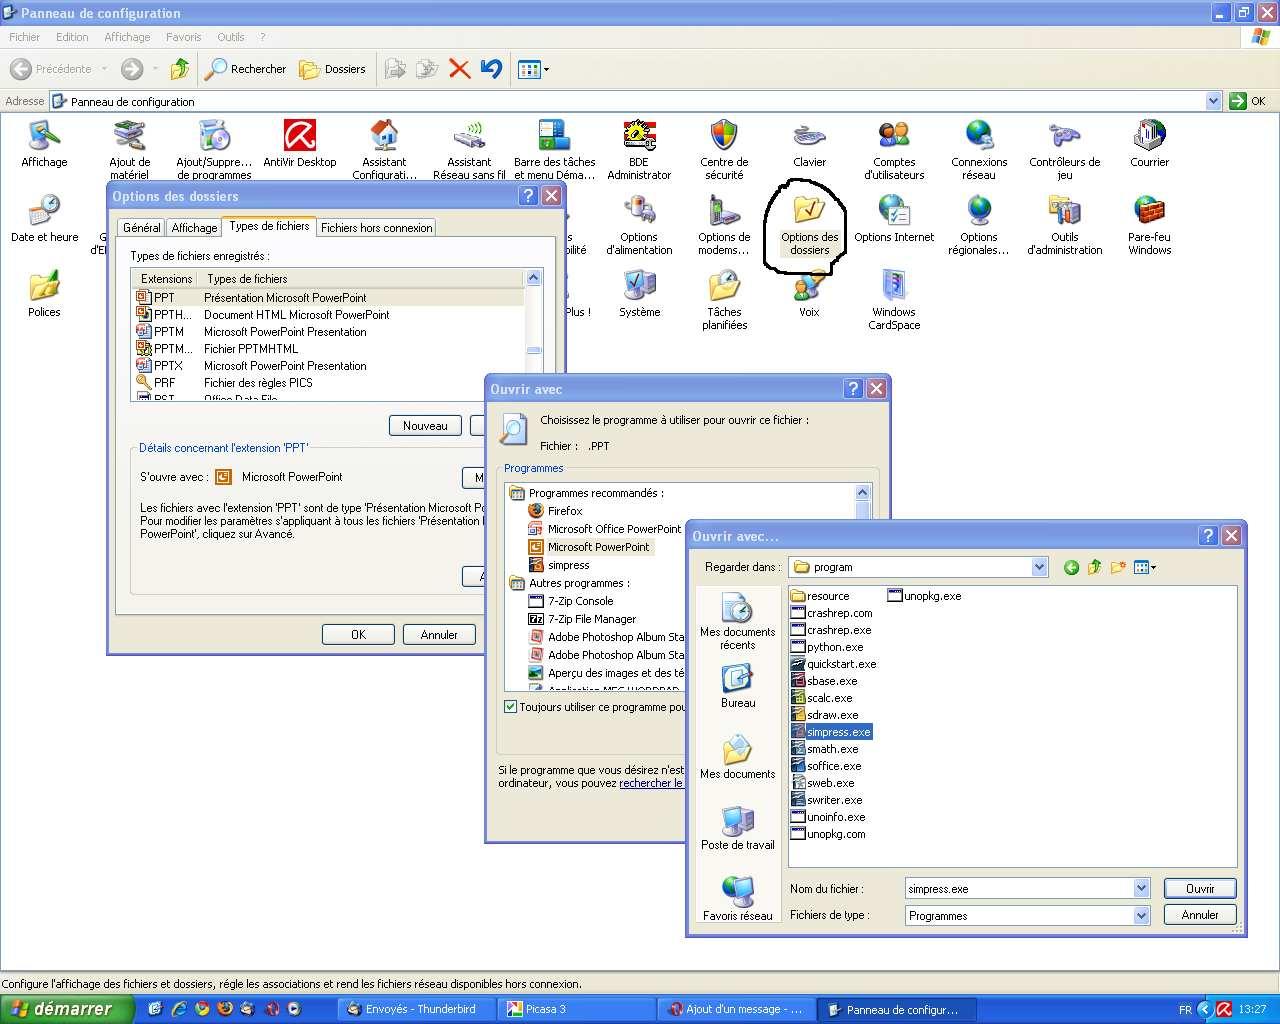Open Options régionales icon
1280x1024 pixels.
click(x=979, y=224)
